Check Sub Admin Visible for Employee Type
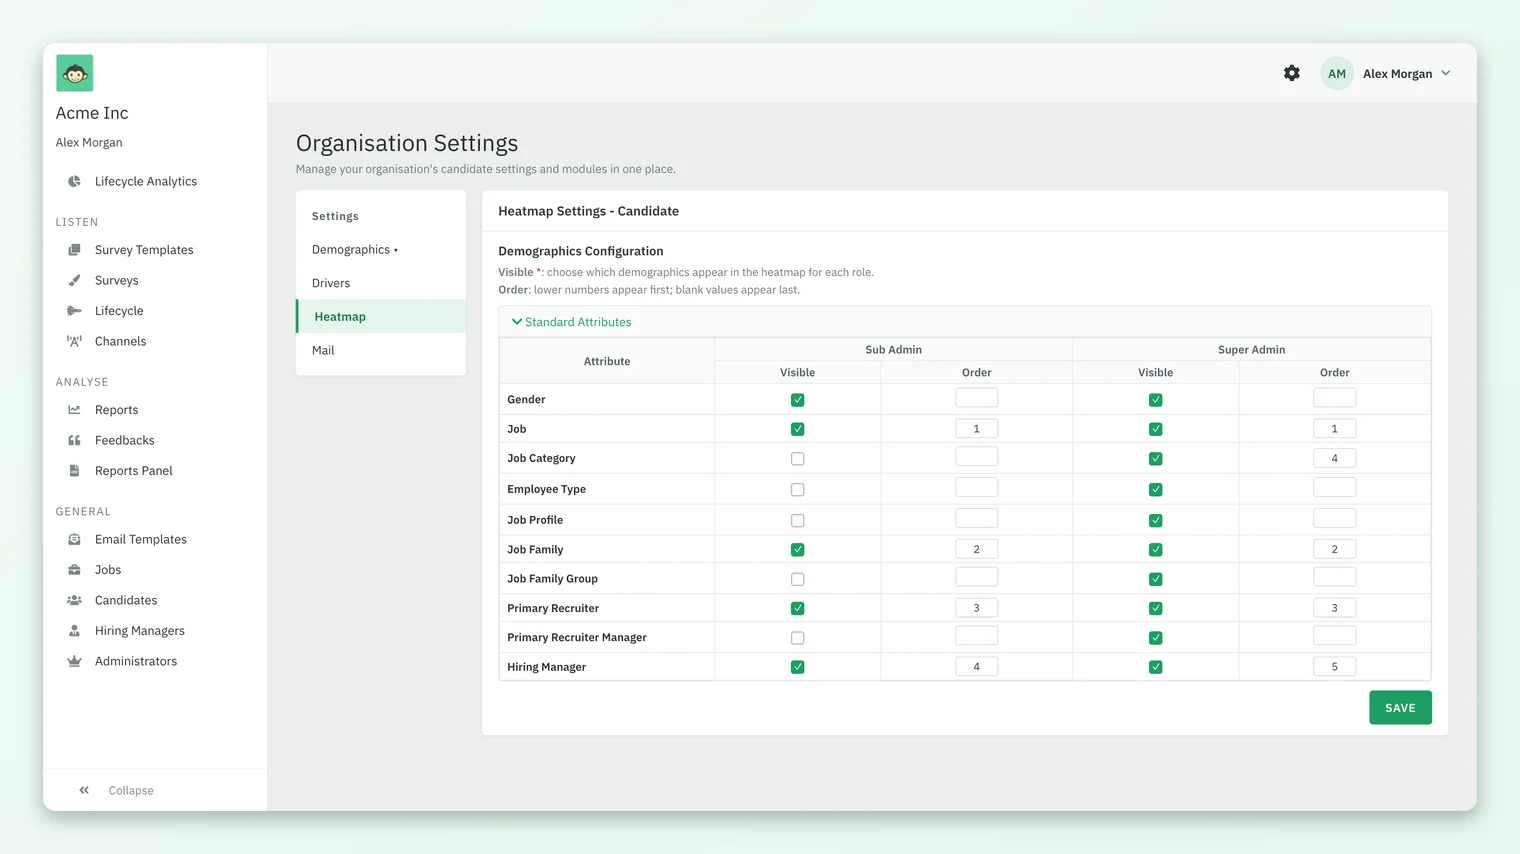1520x854 pixels. click(797, 490)
